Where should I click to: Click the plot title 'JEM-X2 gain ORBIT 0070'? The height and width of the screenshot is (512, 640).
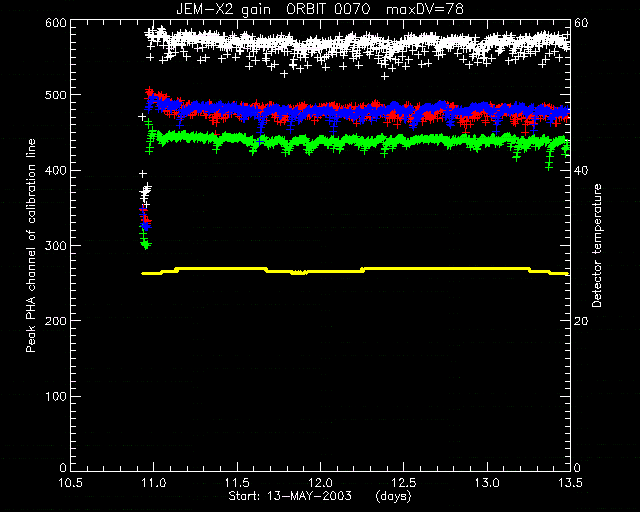273,9
